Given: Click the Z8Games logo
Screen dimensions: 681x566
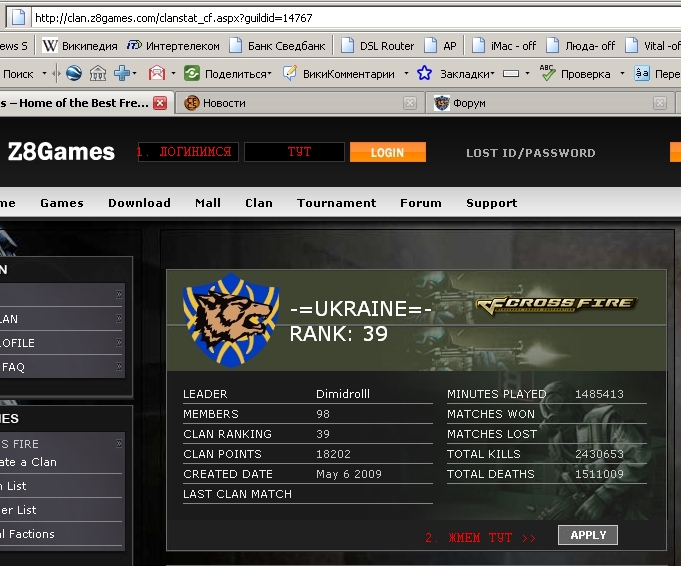Looking at the screenshot, I should point(61,152).
